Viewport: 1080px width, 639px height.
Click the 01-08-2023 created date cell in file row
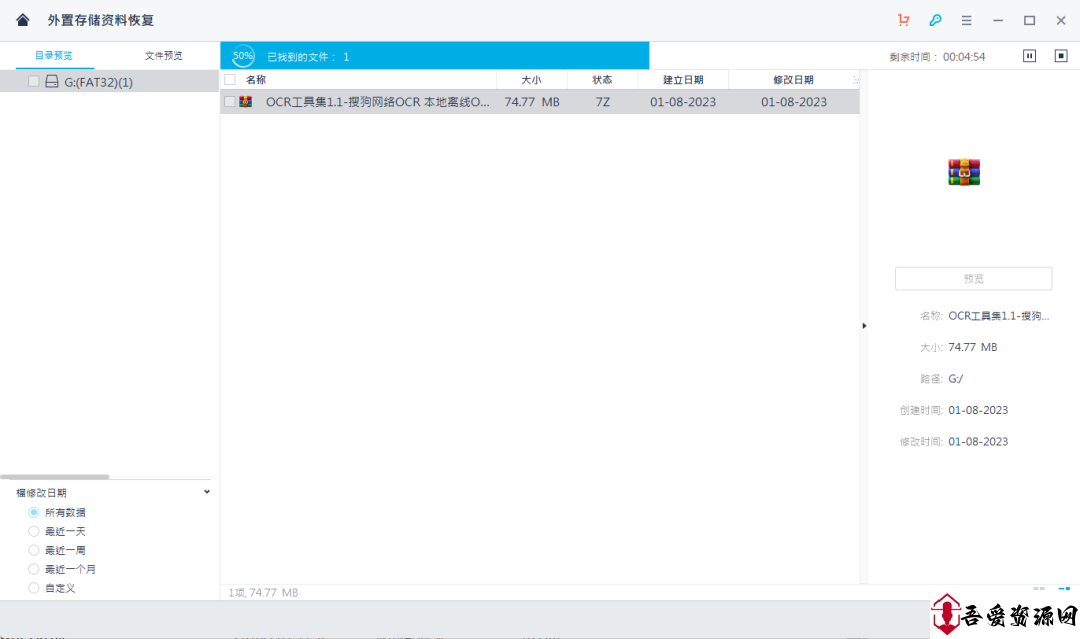pos(683,102)
